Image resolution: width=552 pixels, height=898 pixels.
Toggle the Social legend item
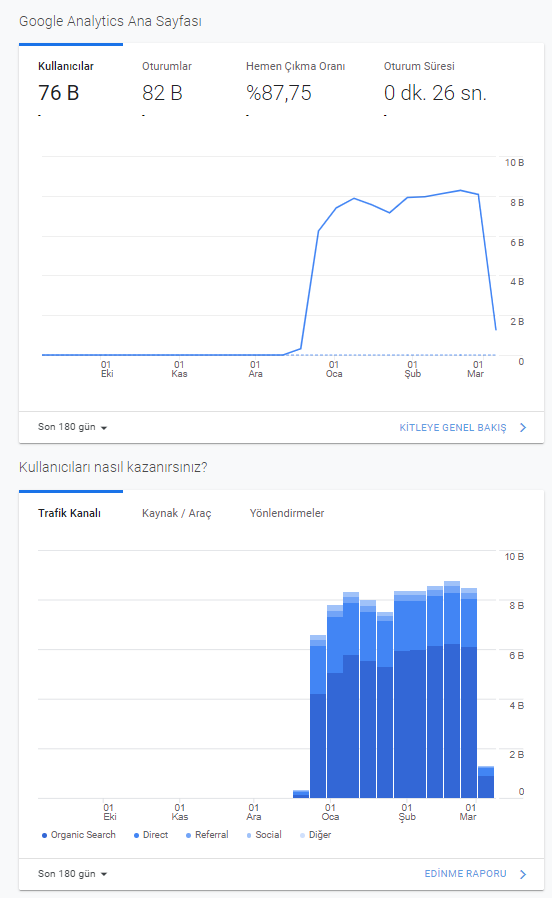pos(264,835)
